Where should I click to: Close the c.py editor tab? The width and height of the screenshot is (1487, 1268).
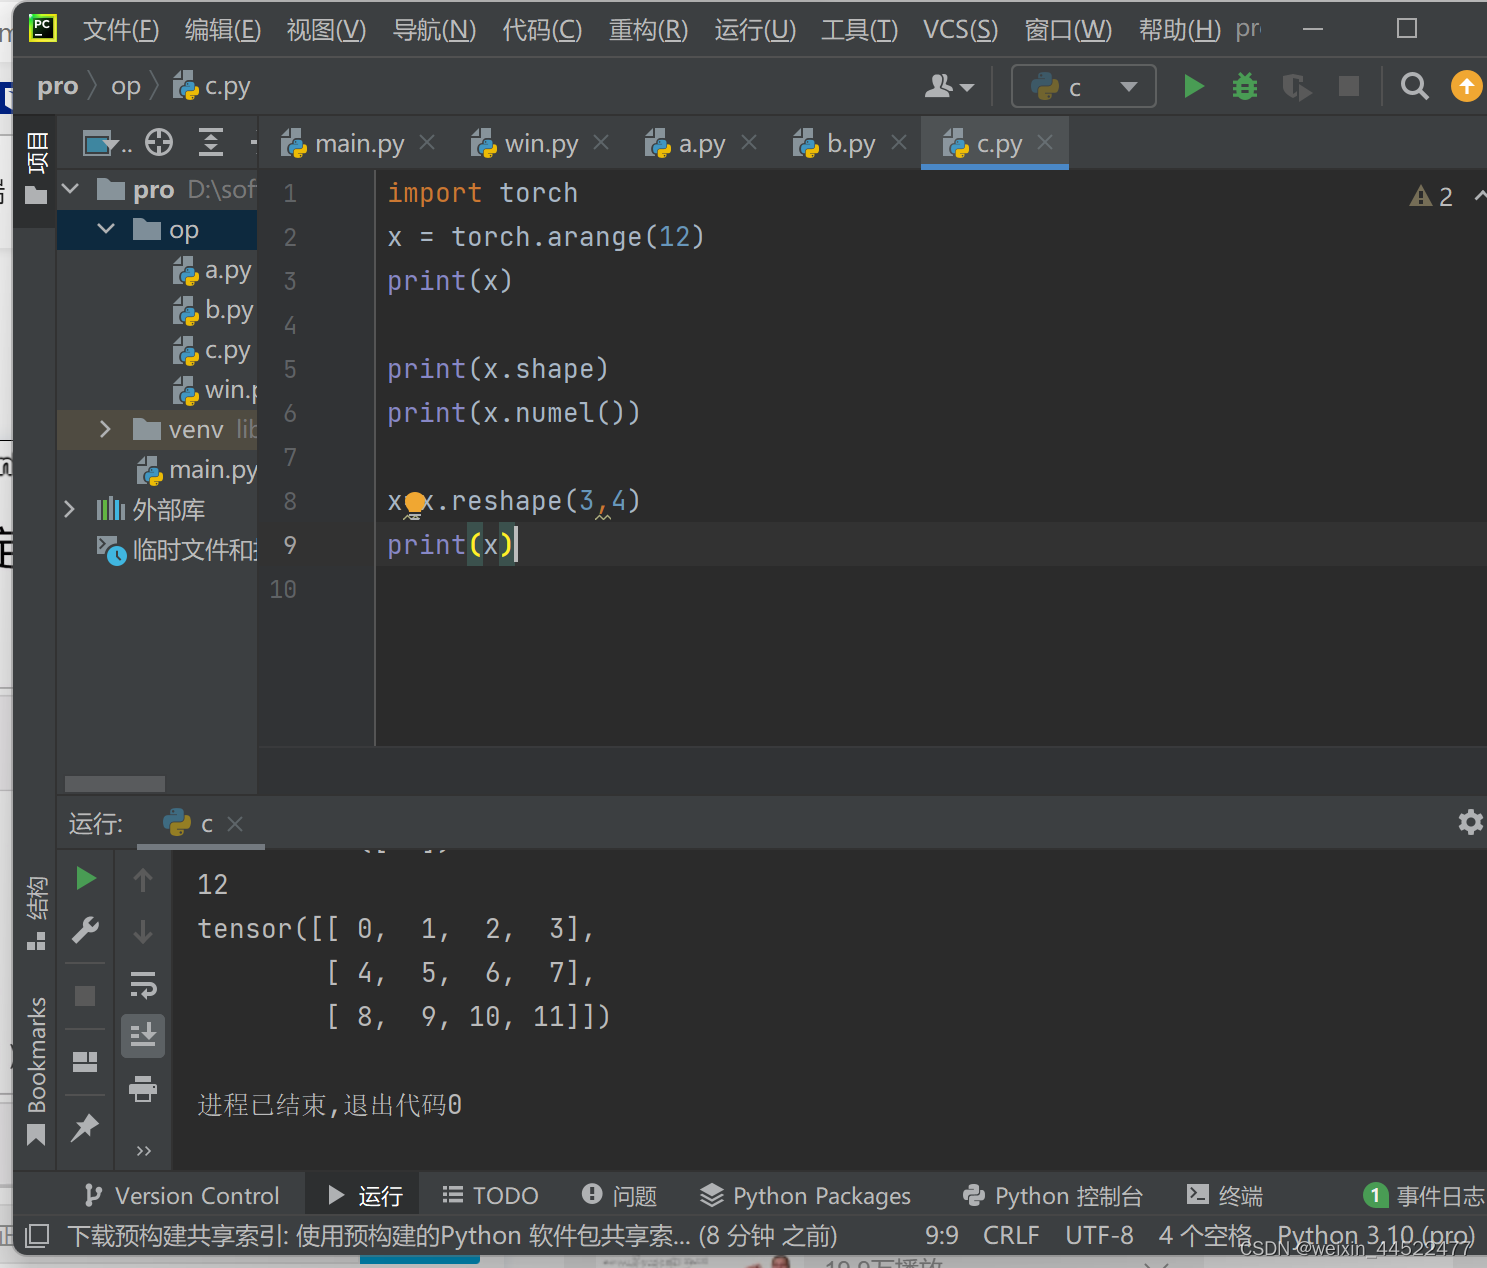coord(1045,143)
